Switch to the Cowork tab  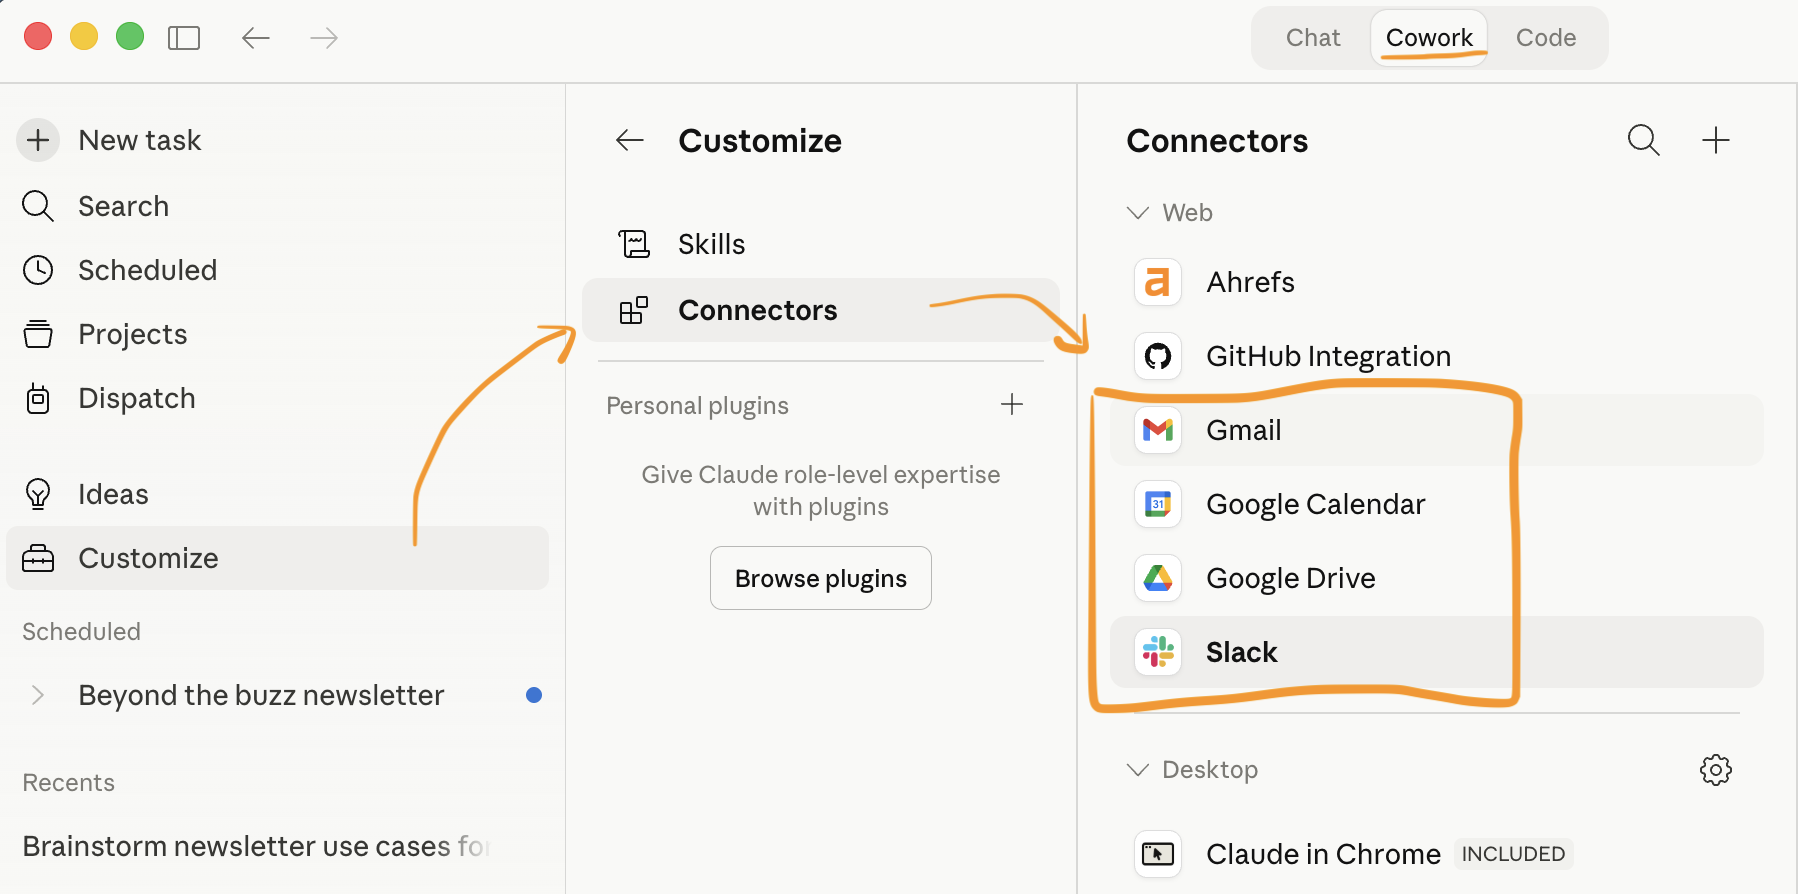[x=1429, y=38]
